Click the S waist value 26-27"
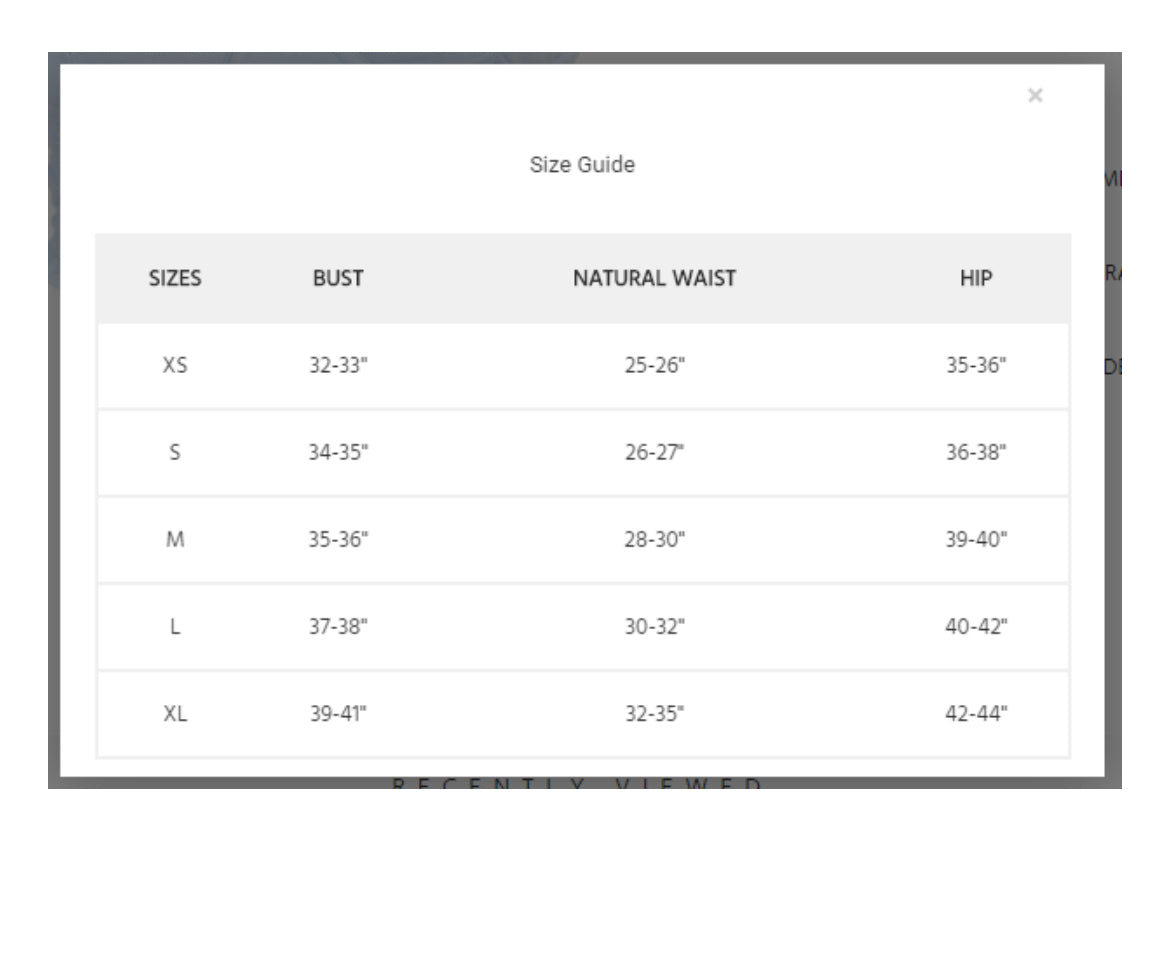The image size is (1170, 968). [654, 452]
